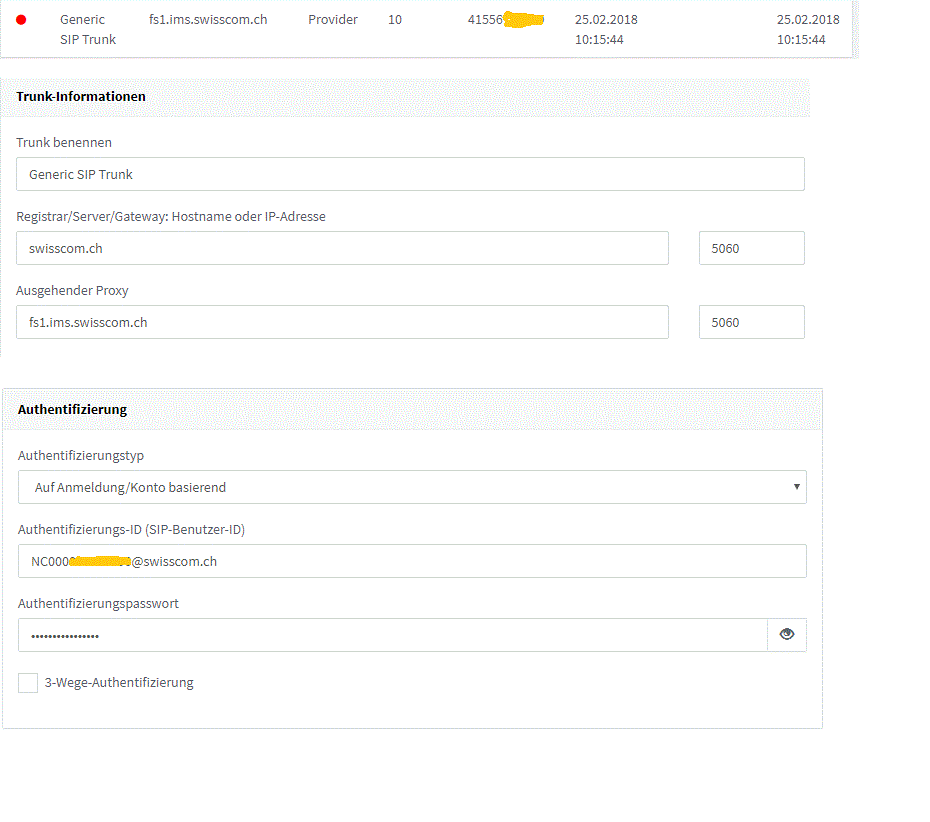Click the red status dot of the trunk
Image resolution: width=930 pixels, height=822 pixels.
(x=21, y=20)
